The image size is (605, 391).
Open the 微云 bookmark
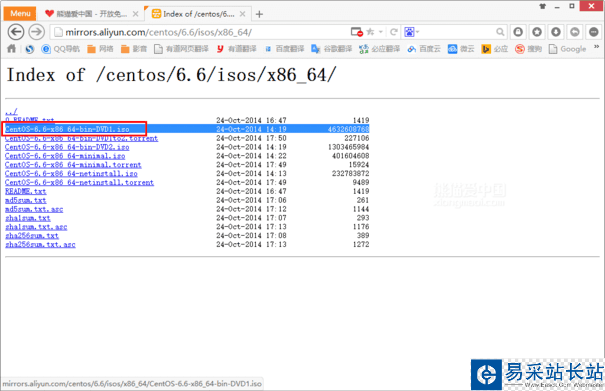[x=461, y=49]
